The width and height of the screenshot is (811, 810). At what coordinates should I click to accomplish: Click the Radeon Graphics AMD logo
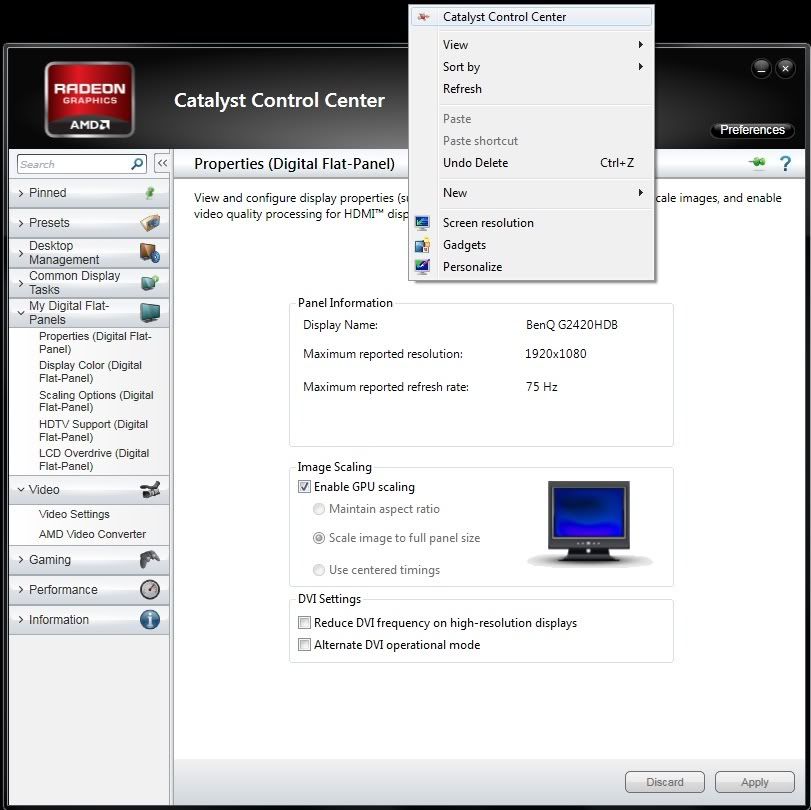89,99
